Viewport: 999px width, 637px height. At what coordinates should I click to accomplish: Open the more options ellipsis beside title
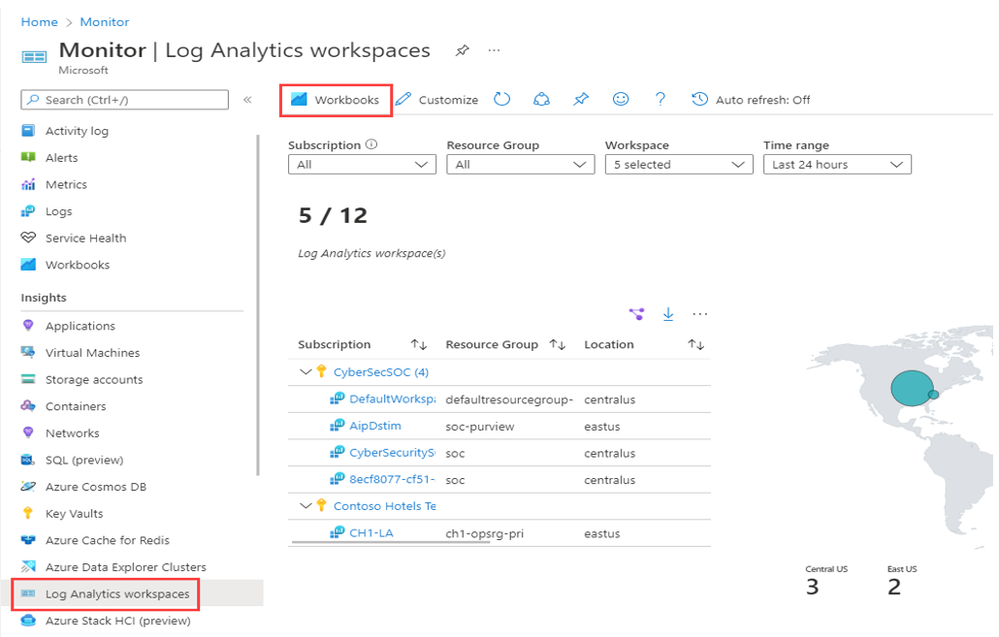point(494,50)
